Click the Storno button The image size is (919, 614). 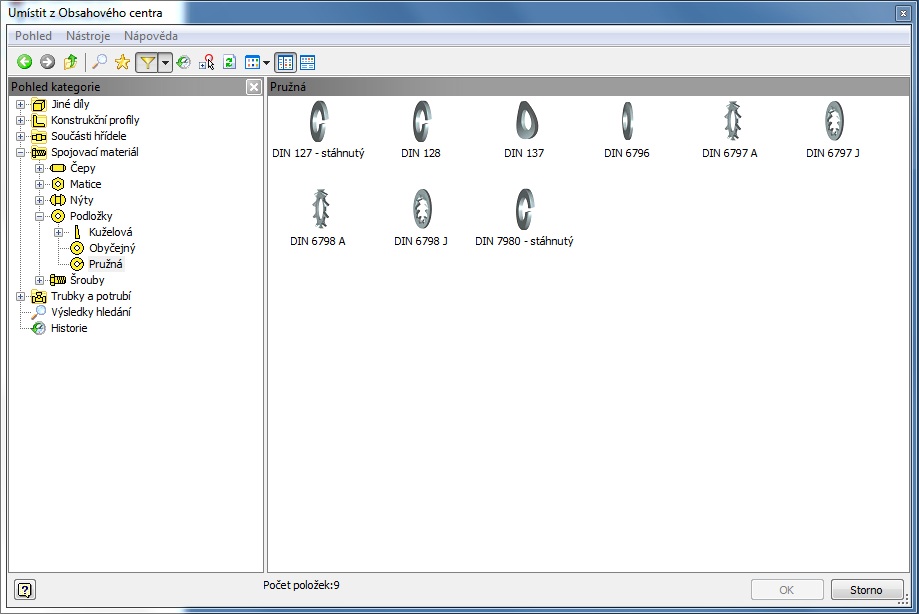(866, 590)
